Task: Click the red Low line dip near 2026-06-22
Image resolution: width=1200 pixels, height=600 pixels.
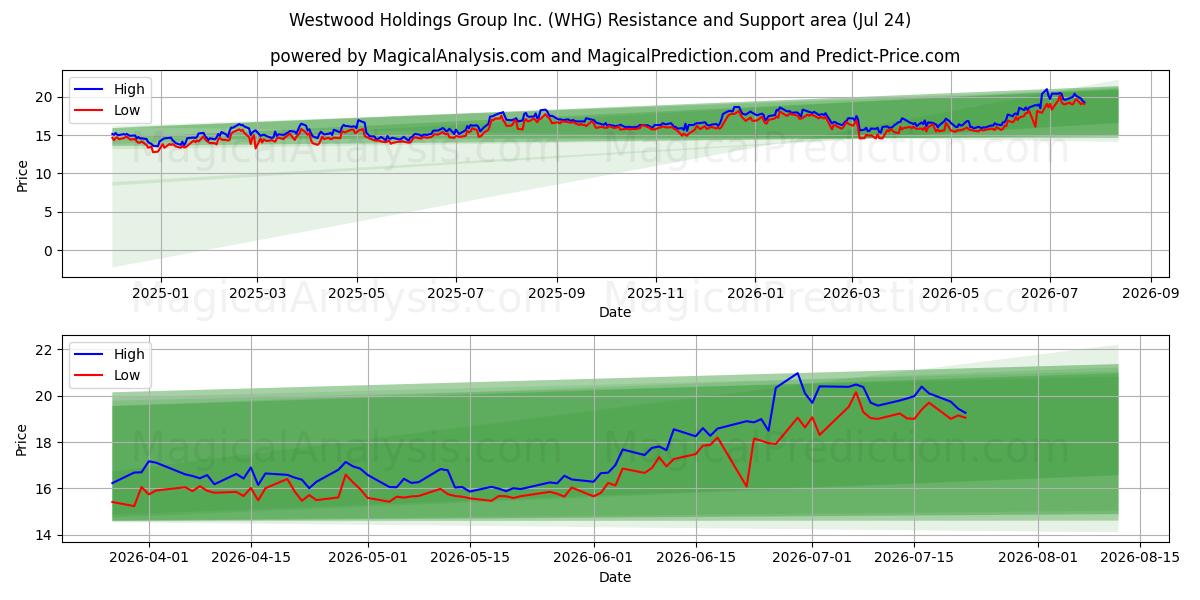Action: tap(747, 486)
